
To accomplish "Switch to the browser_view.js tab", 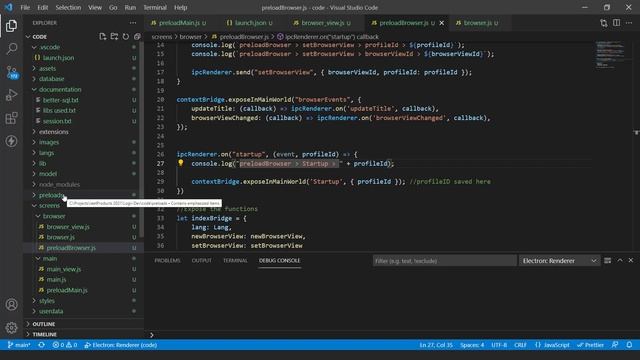I will click(322, 23).
